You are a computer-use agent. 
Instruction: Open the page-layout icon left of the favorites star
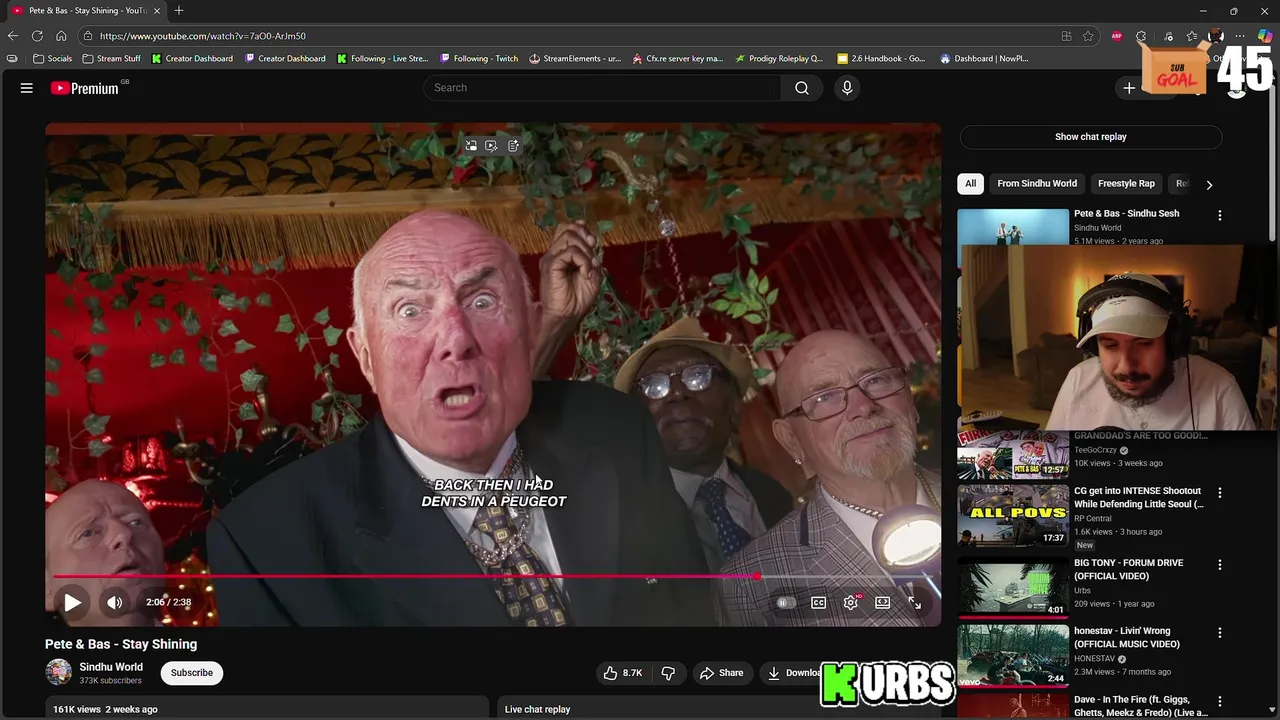[1066, 36]
